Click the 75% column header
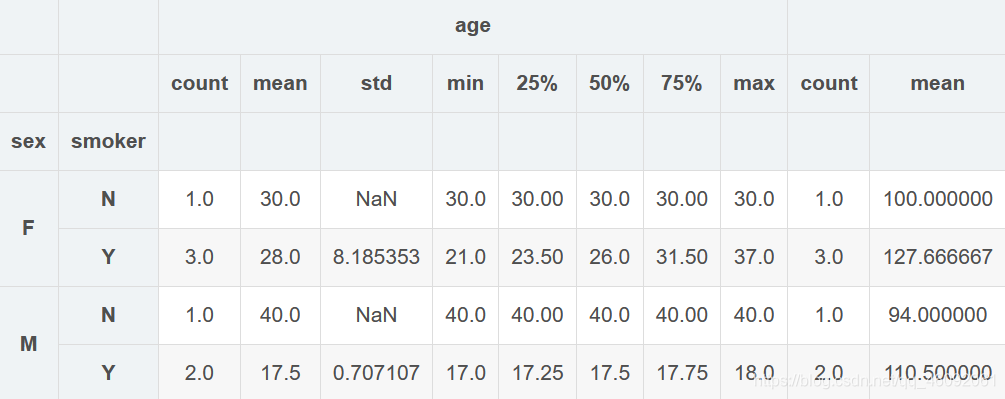The image size is (1005, 399). point(681,83)
